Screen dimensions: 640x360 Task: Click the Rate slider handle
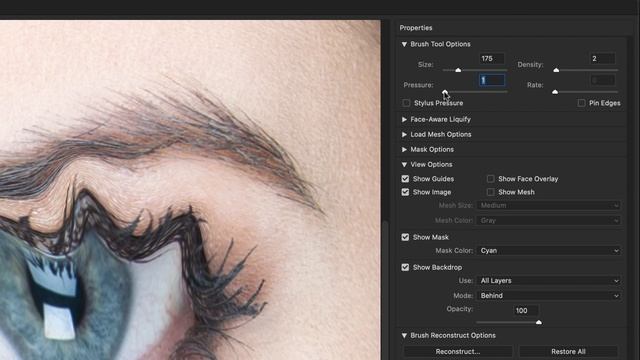click(x=555, y=92)
